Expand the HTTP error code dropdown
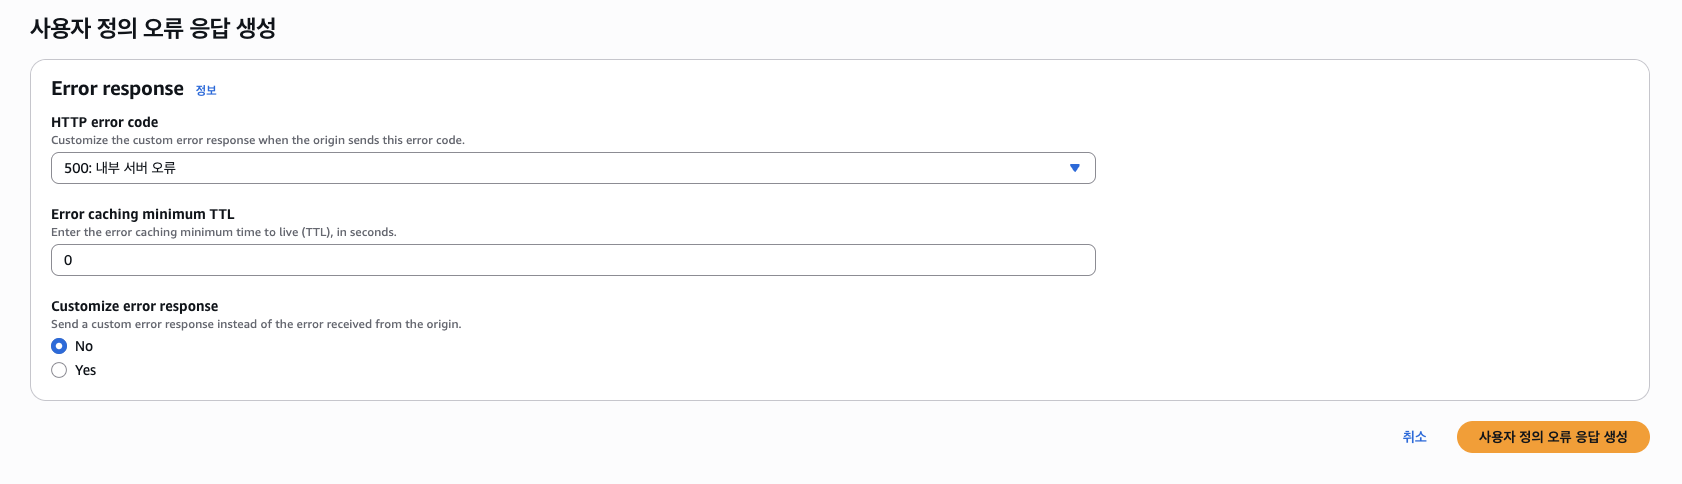The image size is (1682, 484). coord(573,168)
